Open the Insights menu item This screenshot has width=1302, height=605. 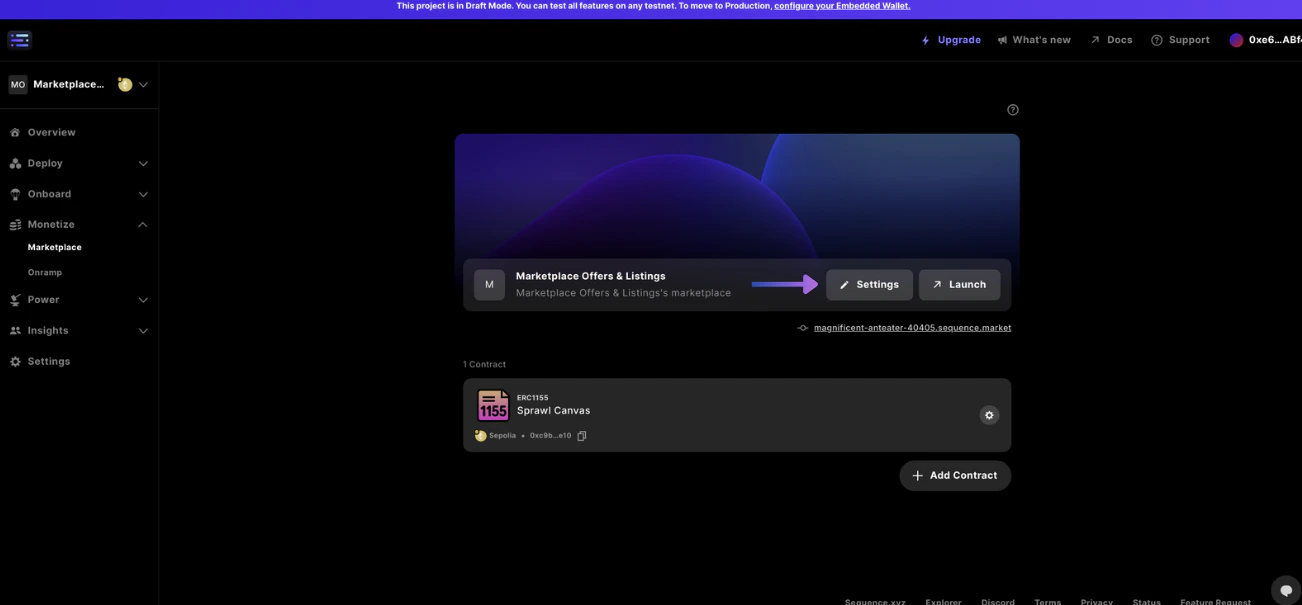click(48, 331)
